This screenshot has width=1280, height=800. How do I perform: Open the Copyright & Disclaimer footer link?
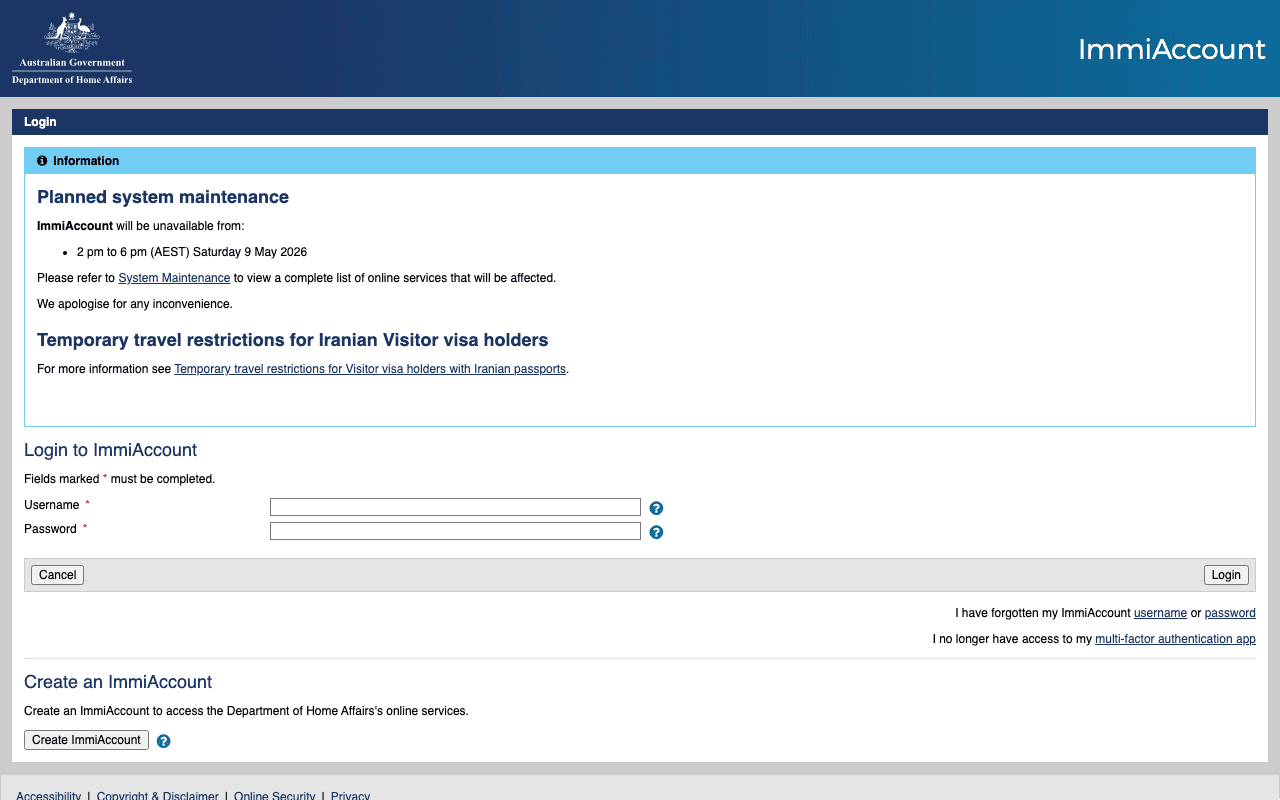pos(158,796)
